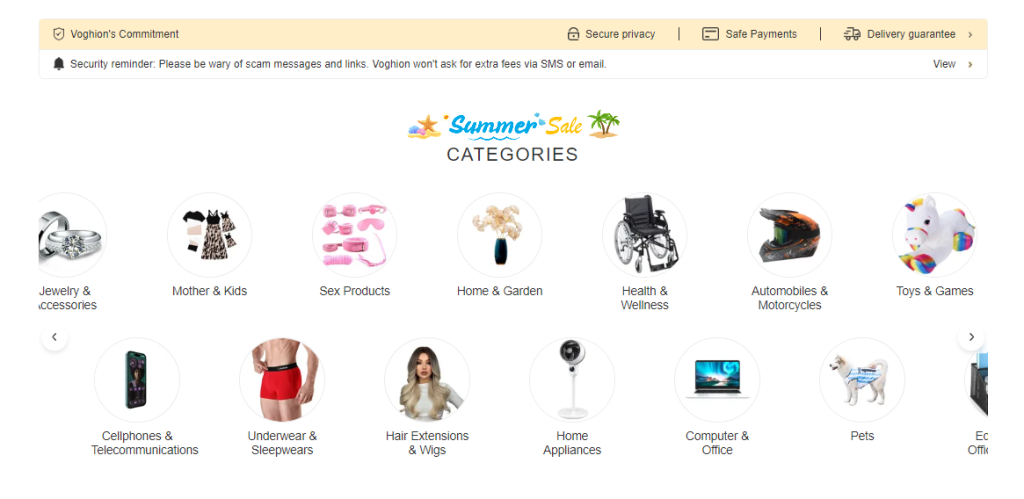Show previous categories with left arrow
Viewport: 1024px width, 499px height.
[54, 337]
